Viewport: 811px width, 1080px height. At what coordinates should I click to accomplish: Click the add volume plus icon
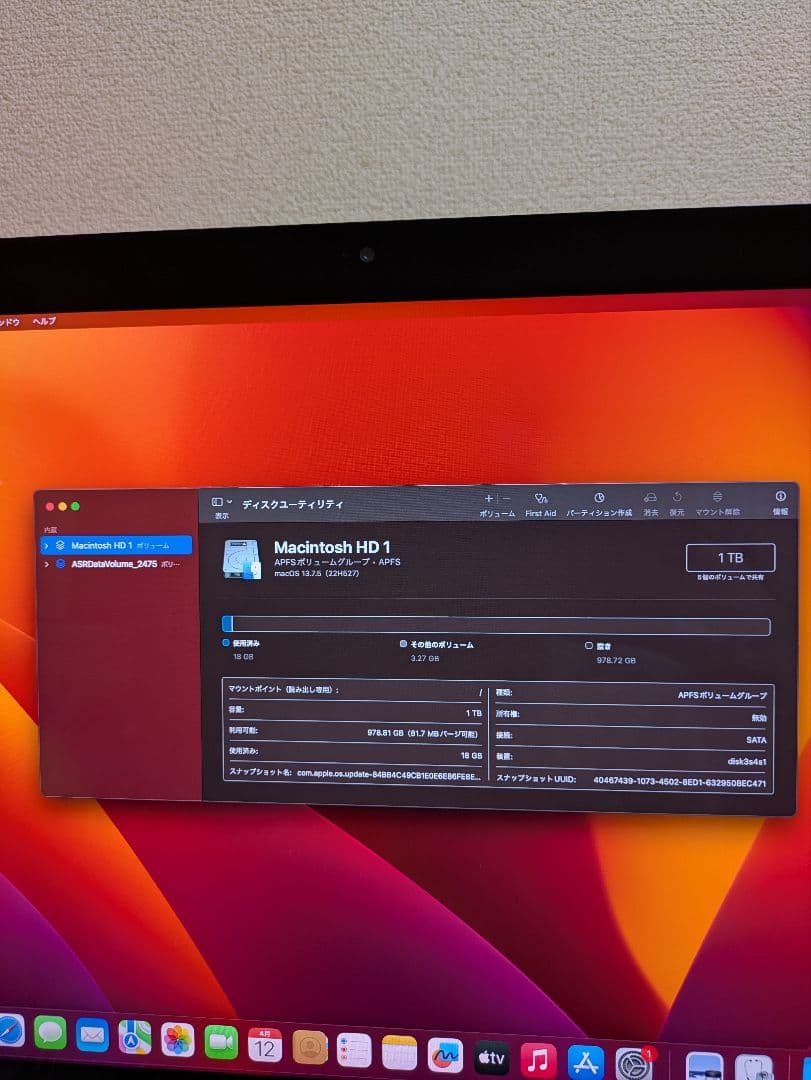pos(487,498)
